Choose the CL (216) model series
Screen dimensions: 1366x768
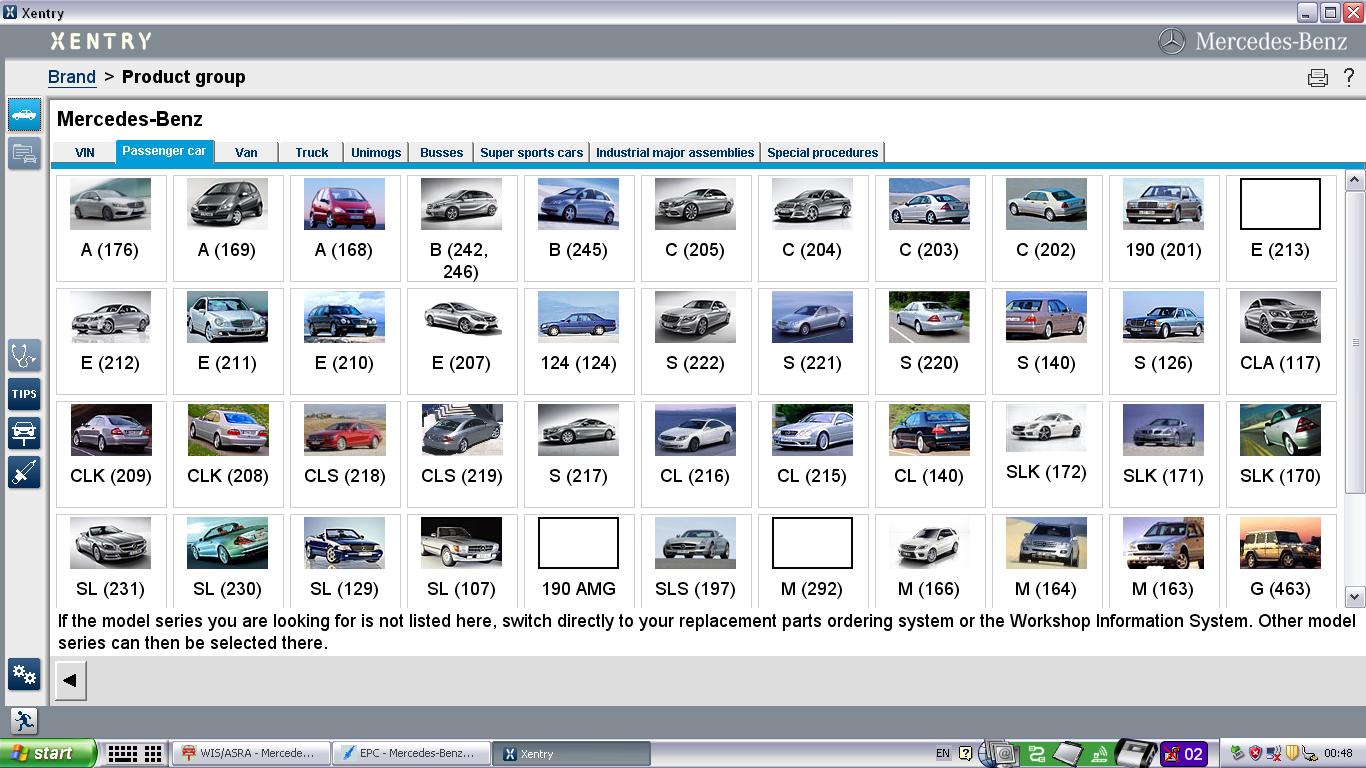click(695, 454)
